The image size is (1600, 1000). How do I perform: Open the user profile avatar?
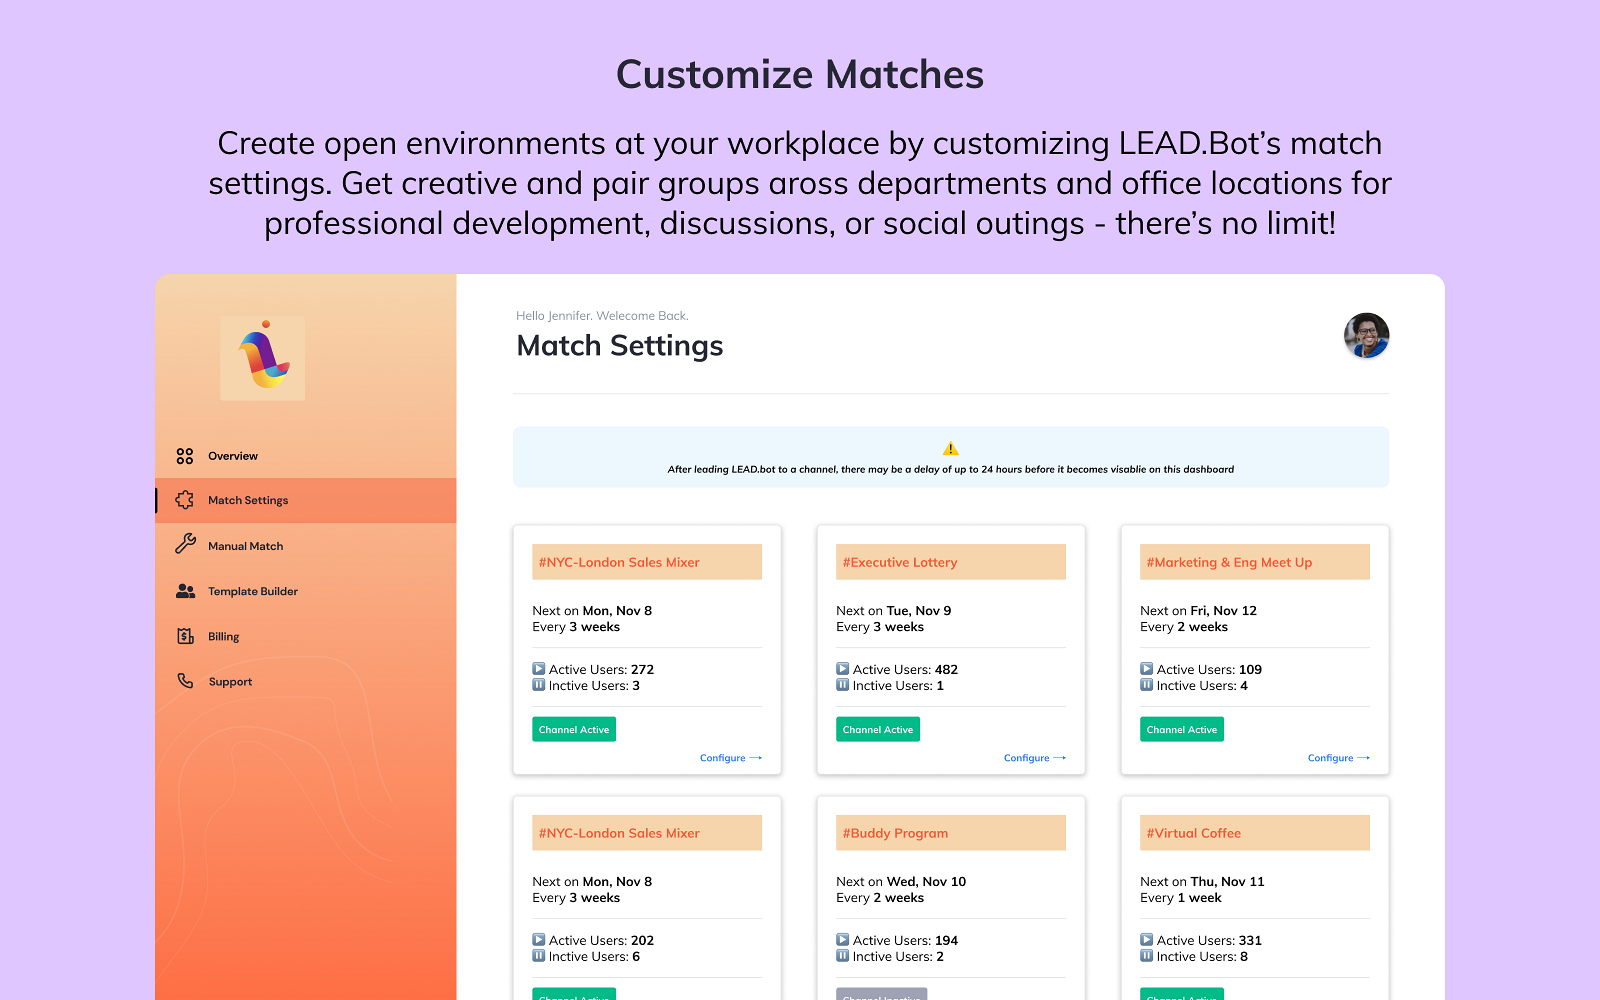coord(1366,336)
